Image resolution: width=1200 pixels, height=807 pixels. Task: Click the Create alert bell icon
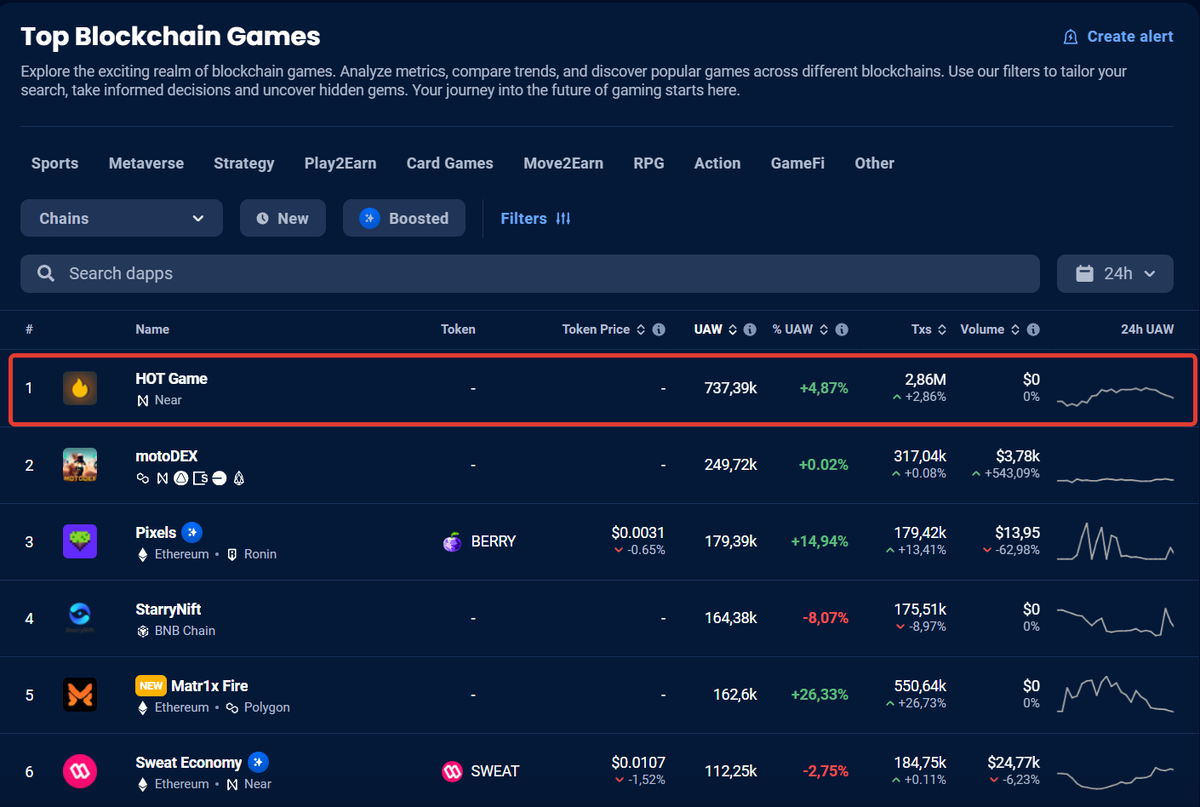[1070, 37]
